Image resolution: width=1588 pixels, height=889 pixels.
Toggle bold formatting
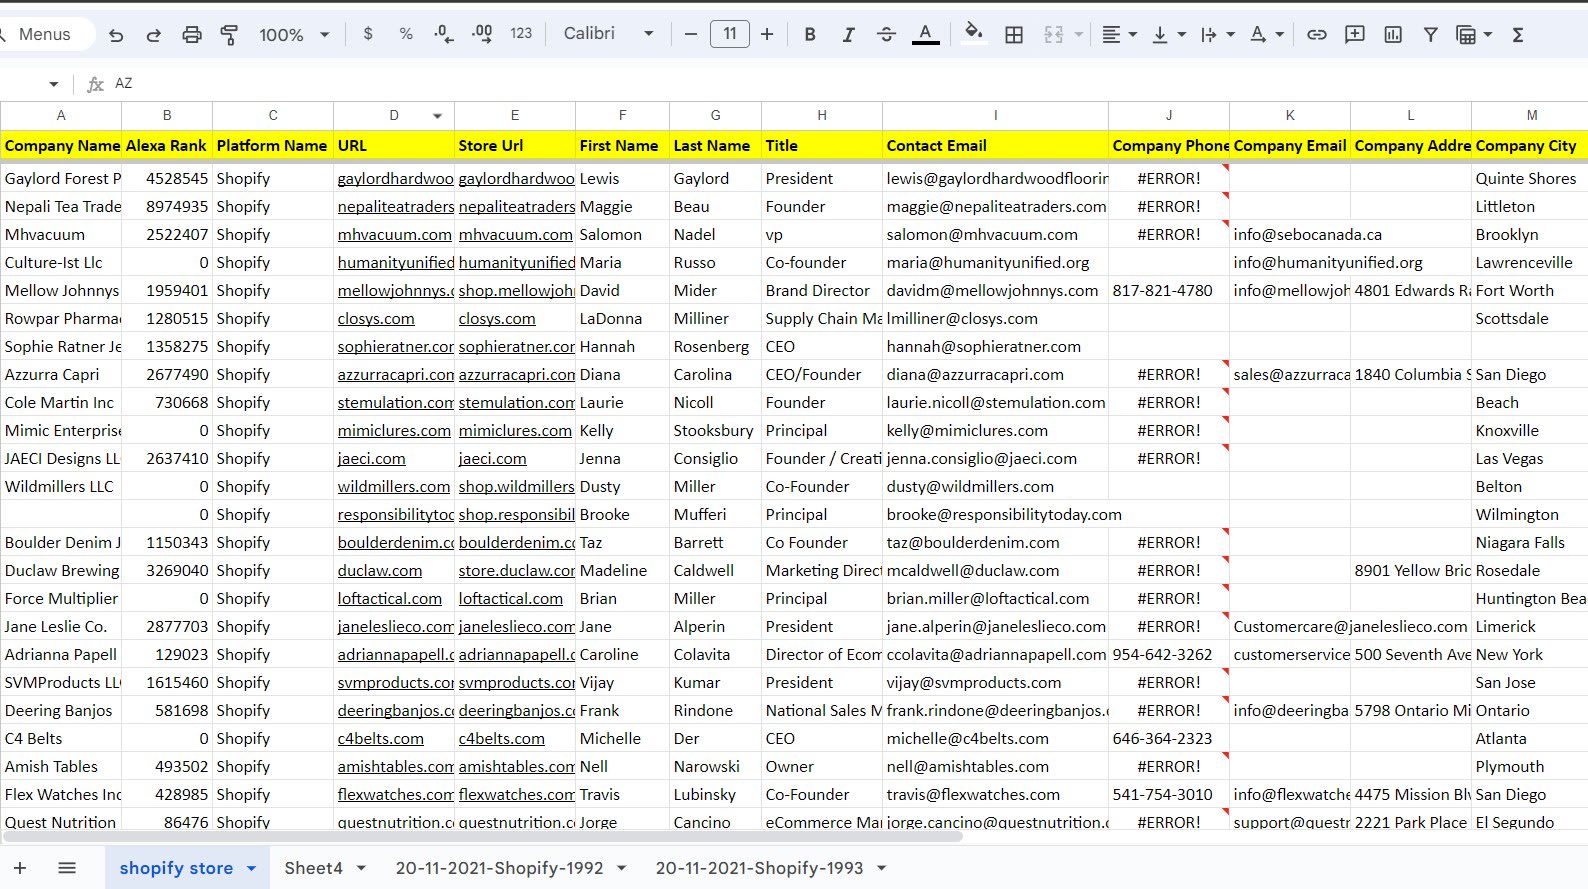[810, 34]
